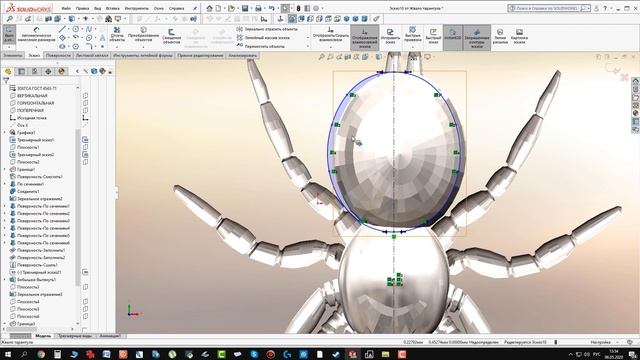The height and width of the screenshot is (360, 640).
Task: Open Быстрые привязки dropdown arrow
Action: (413, 47)
